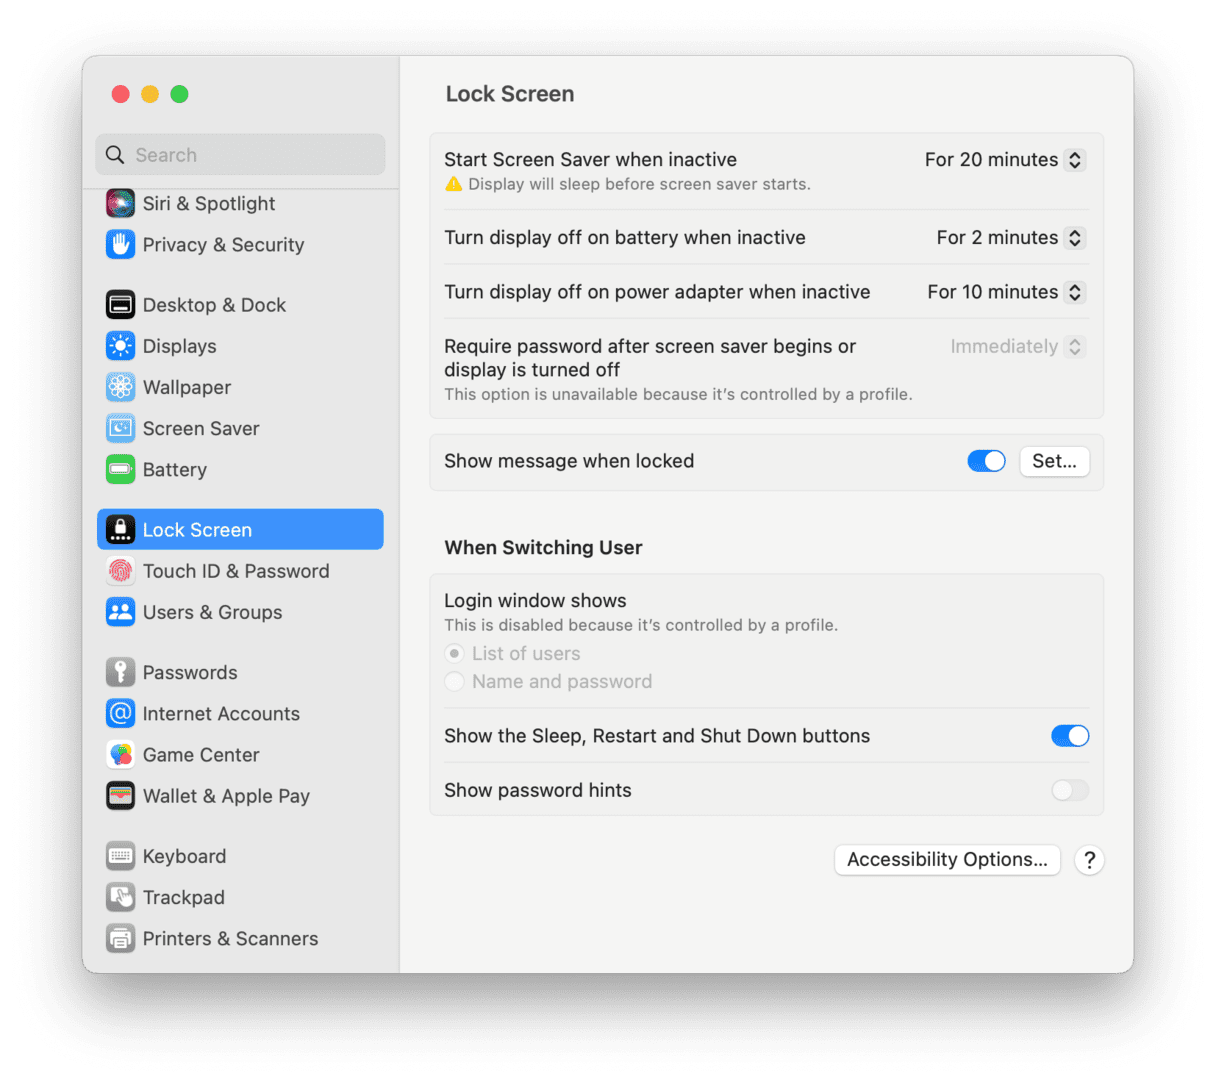Select the Game Center icon
This screenshot has width=1216, height=1082.
tap(120, 754)
